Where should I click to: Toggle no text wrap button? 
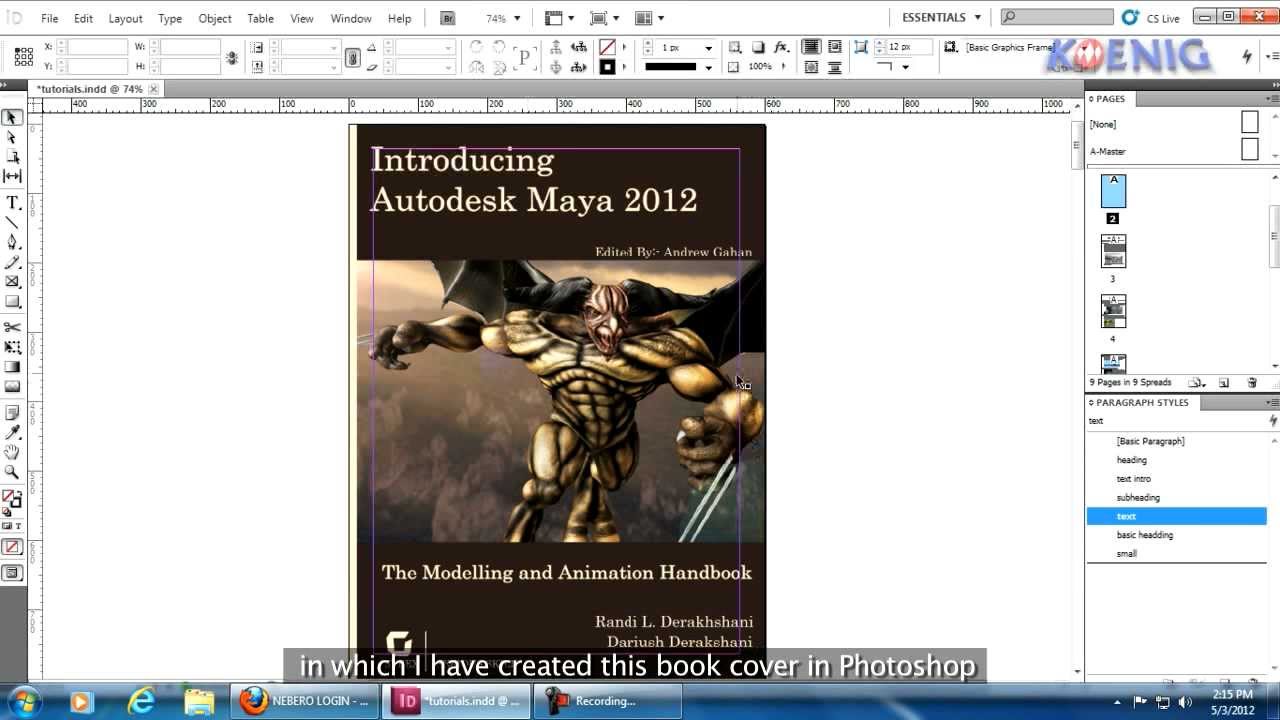811,47
